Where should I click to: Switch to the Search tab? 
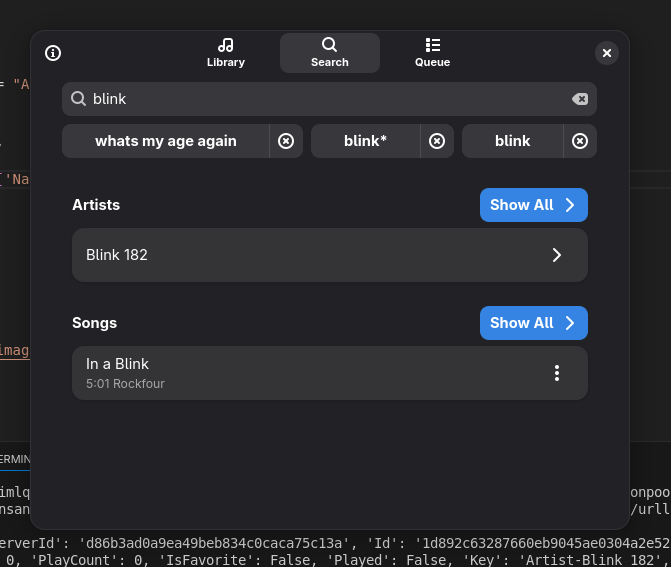tap(330, 53)
